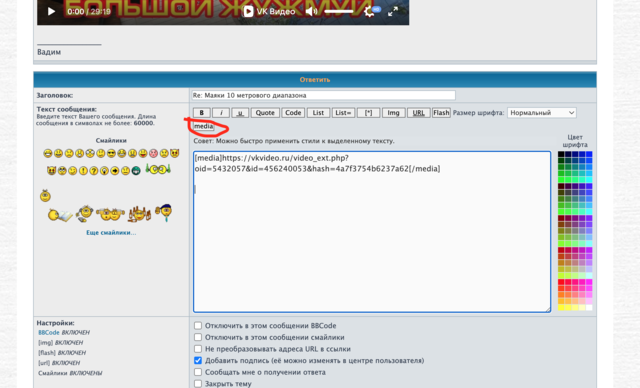Image resolution: width=640 pixels, height=388 pixels.
Task: Insert the smiley reading a book
Action: coord(60,215)
